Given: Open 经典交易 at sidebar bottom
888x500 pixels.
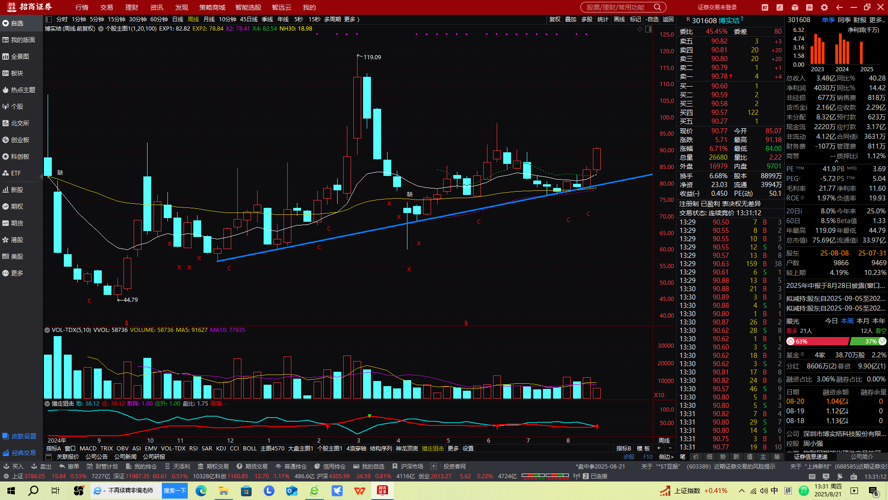Looking at the screenshot, I should (x=20, y=453).
